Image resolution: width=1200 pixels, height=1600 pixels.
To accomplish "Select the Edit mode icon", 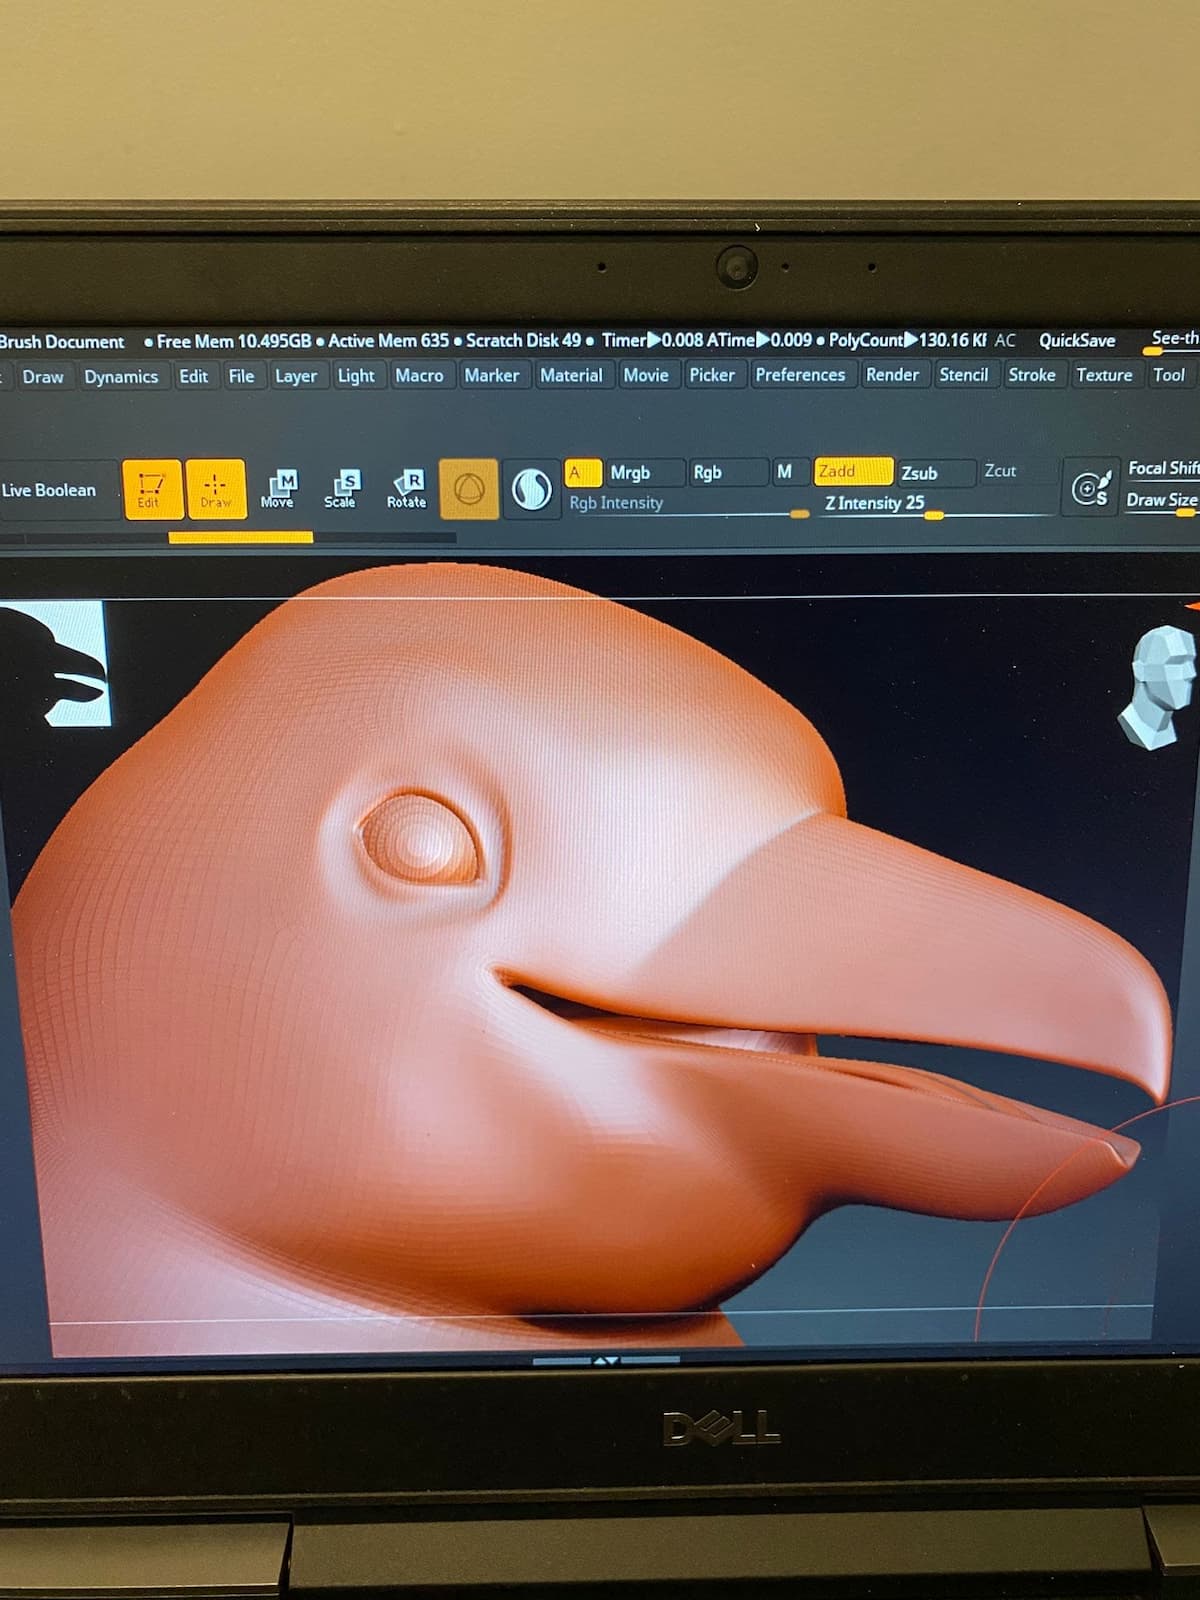I will tap(151, 490).
